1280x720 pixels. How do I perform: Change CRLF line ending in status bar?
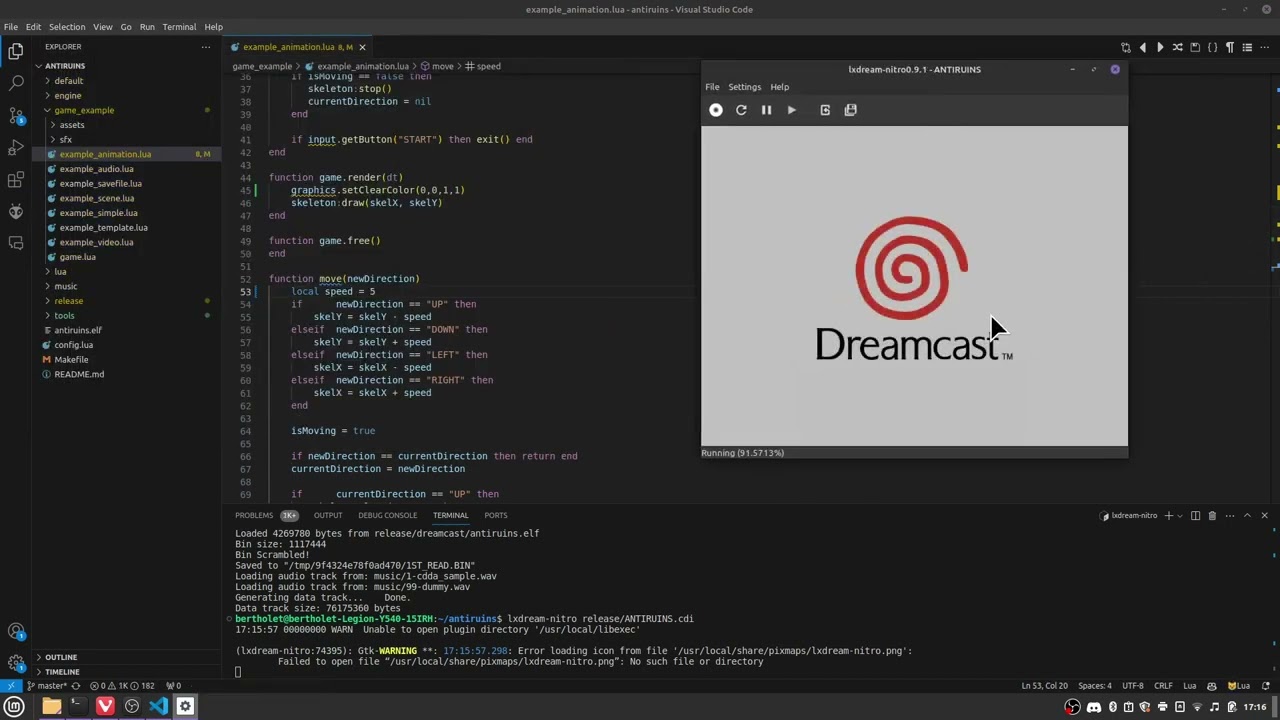1163,686
